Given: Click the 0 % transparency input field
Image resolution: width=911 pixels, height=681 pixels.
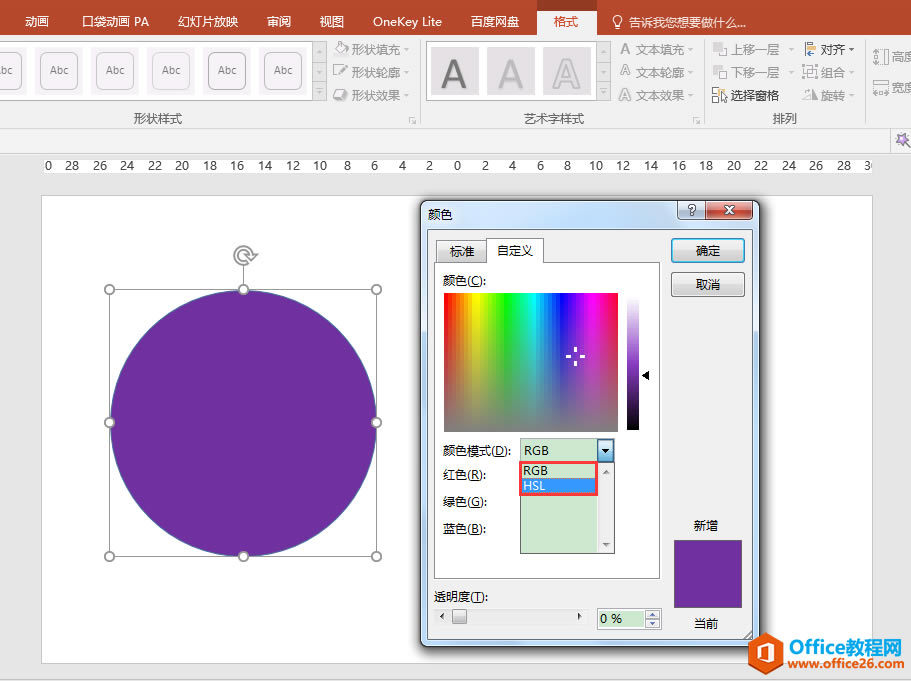Looking at the screenshot, I should [x=621, y=619].
